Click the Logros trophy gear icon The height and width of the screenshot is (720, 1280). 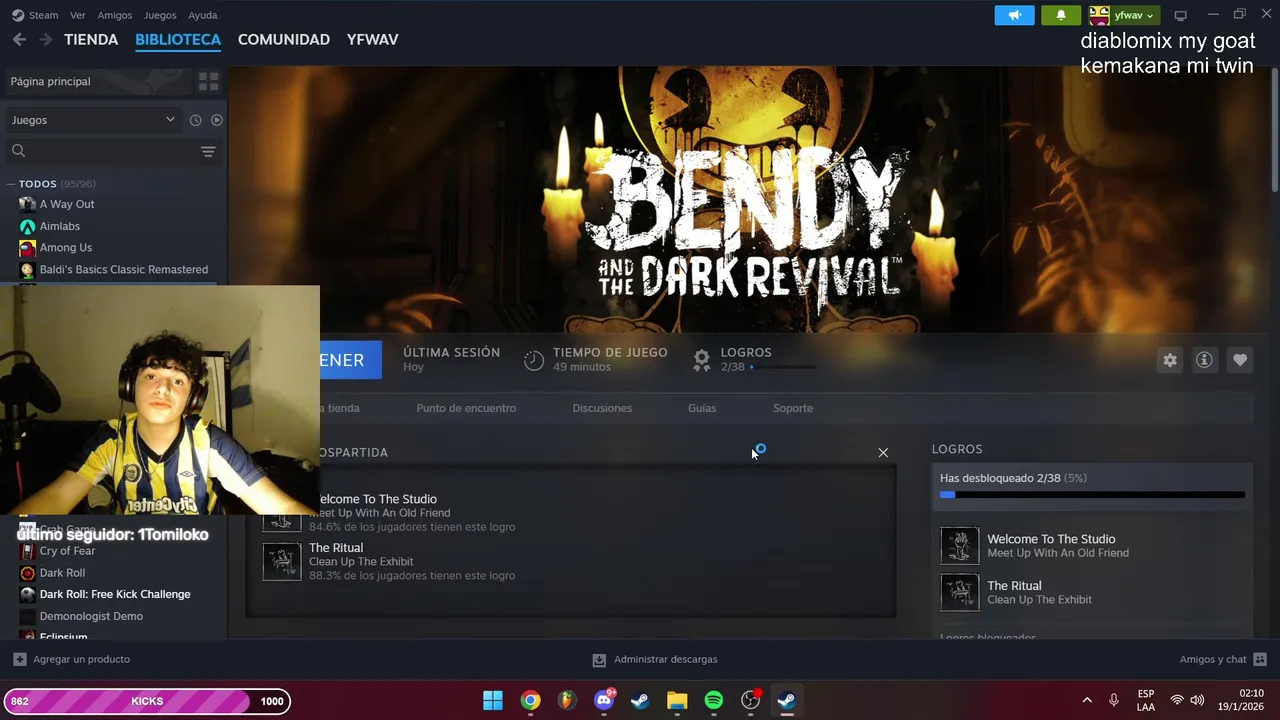702,359
